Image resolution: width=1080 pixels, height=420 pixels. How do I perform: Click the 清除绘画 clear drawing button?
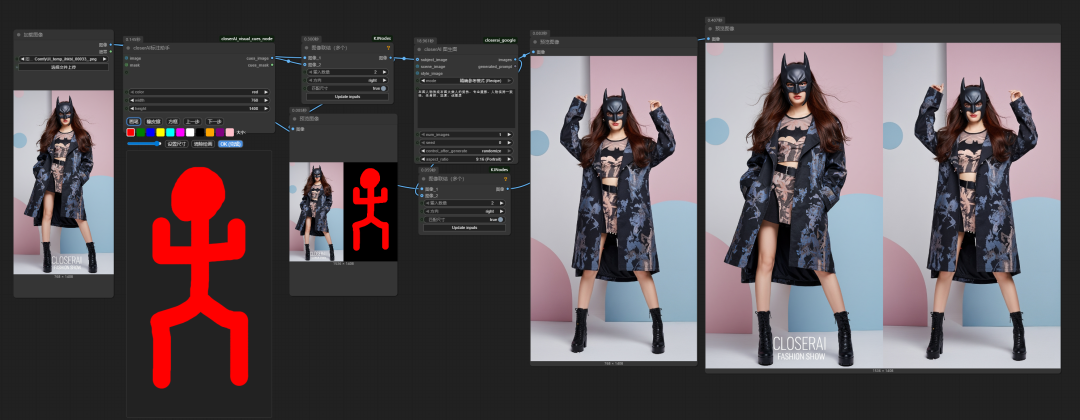(202, 144)
